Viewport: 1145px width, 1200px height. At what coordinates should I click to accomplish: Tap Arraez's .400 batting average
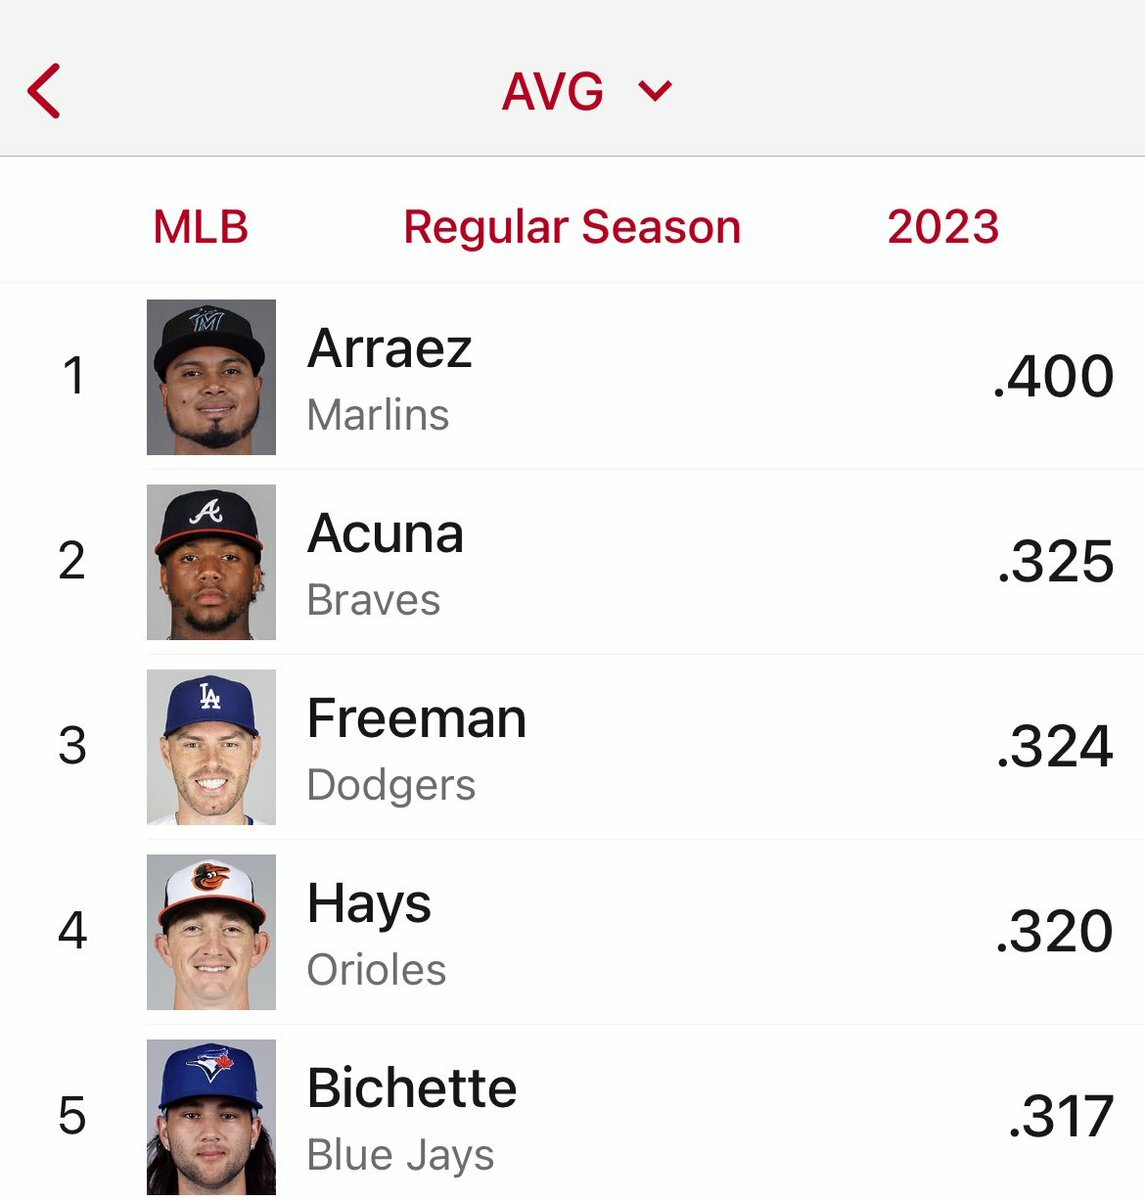[1053, 377]
